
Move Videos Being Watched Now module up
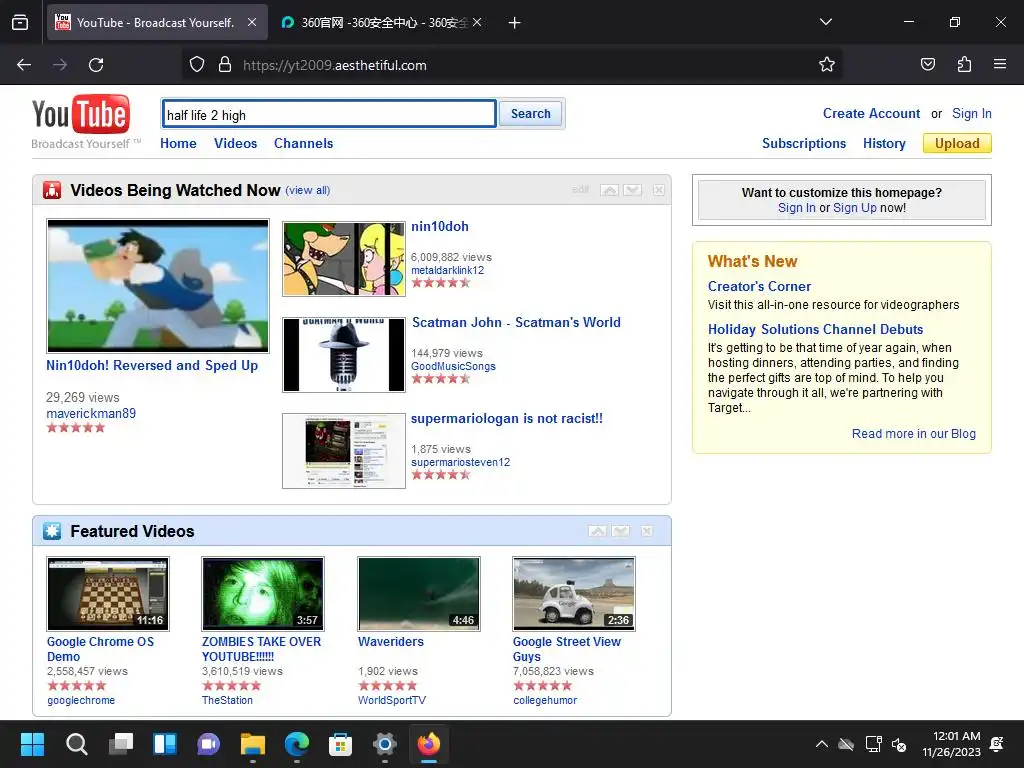[x=609, y=190]
